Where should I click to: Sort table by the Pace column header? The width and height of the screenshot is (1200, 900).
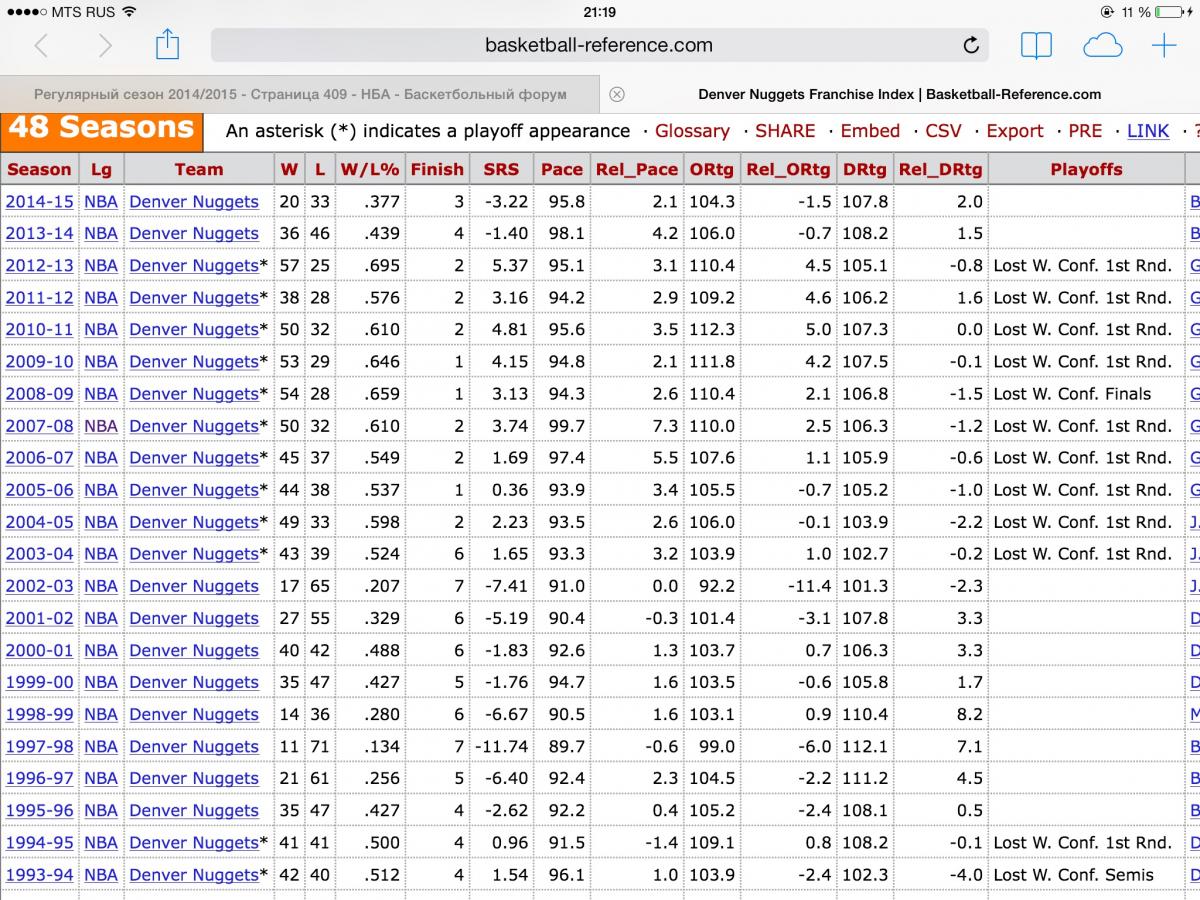point(562,169)
